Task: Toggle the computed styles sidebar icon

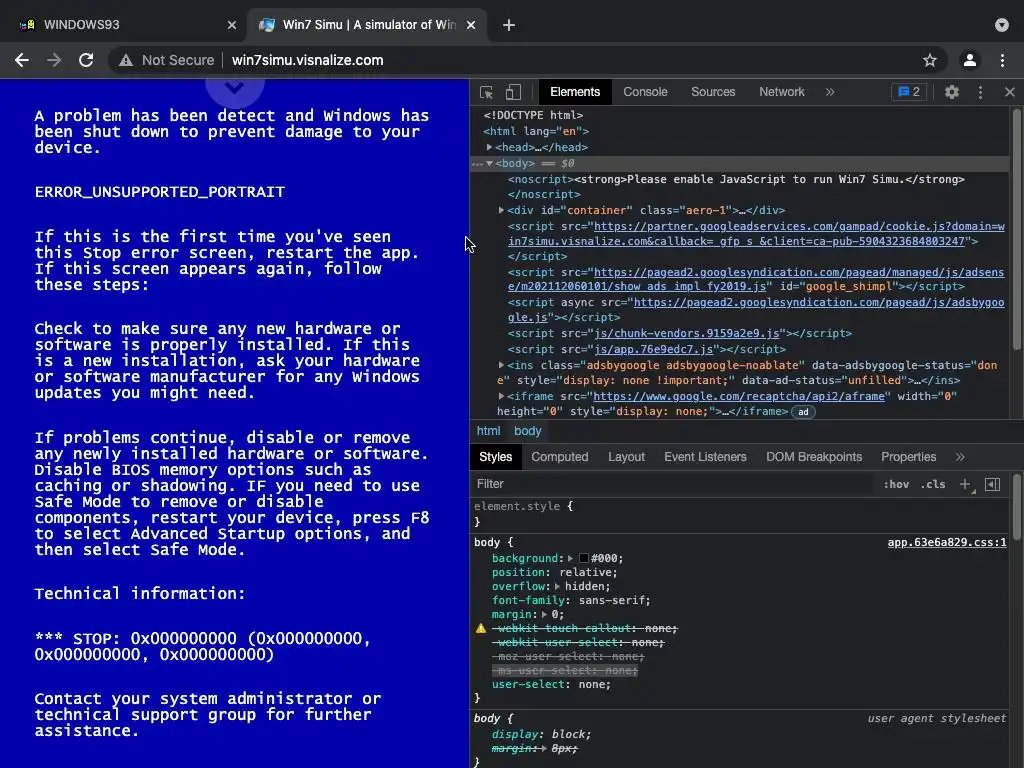Action: [992, 484]
